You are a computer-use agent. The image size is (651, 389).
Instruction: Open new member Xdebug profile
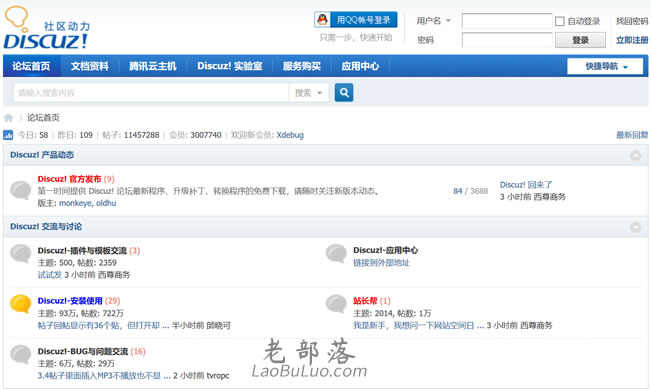tap(290, 135)
